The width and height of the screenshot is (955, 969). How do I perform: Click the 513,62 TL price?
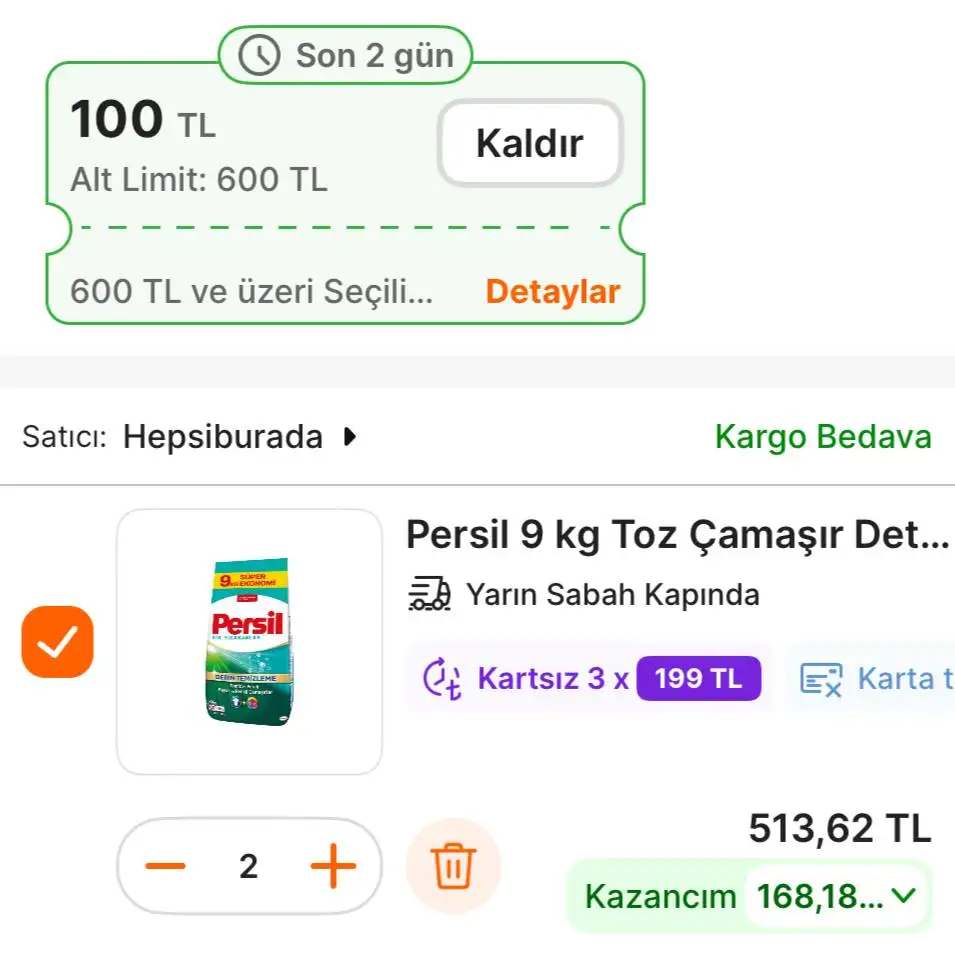(x=839, y=828)
